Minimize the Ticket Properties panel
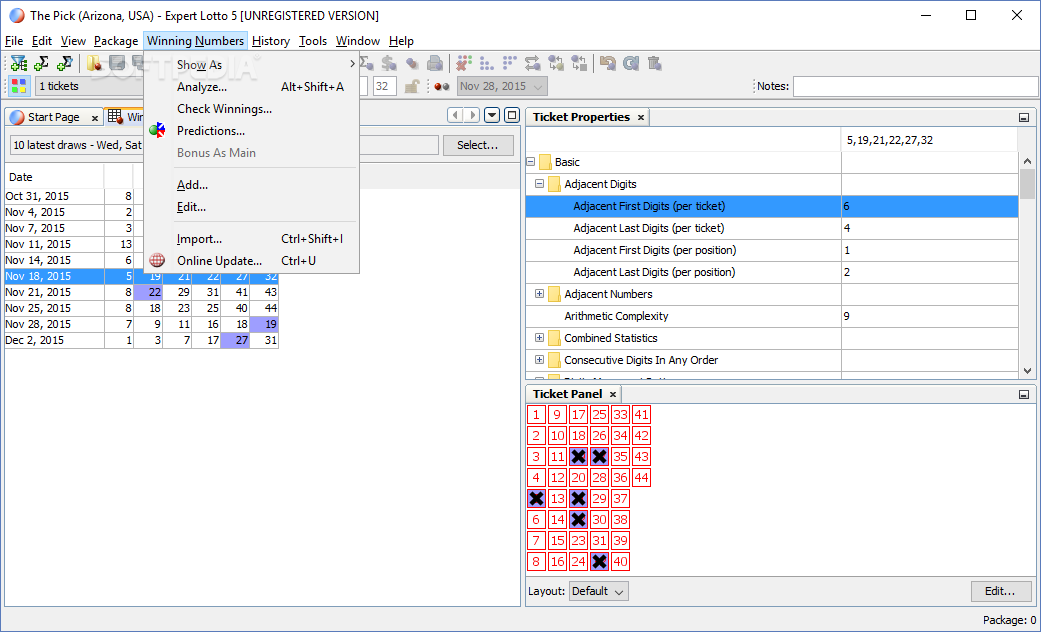Viewport: 1041px width, 632px height. [x=1024, y=118]
